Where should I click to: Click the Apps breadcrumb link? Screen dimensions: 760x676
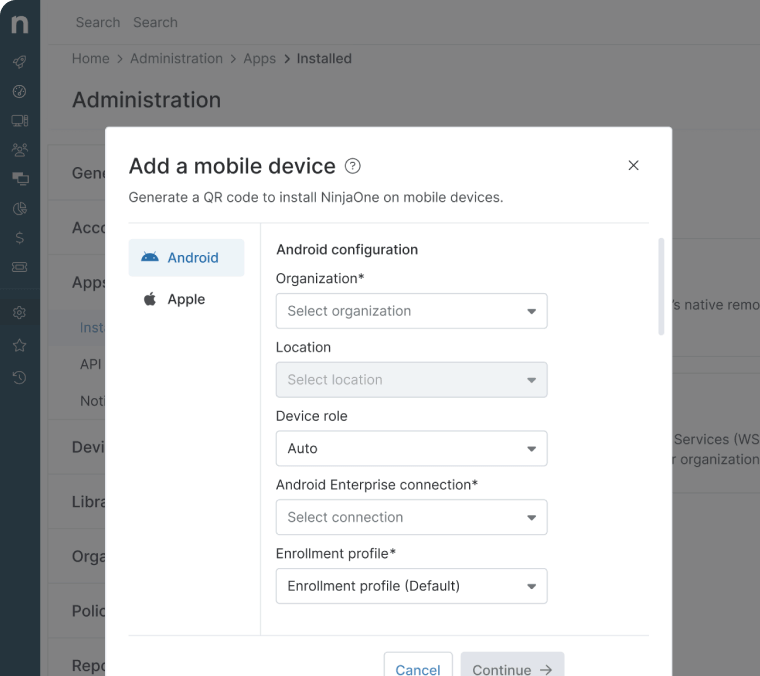(x=259, y=59)
